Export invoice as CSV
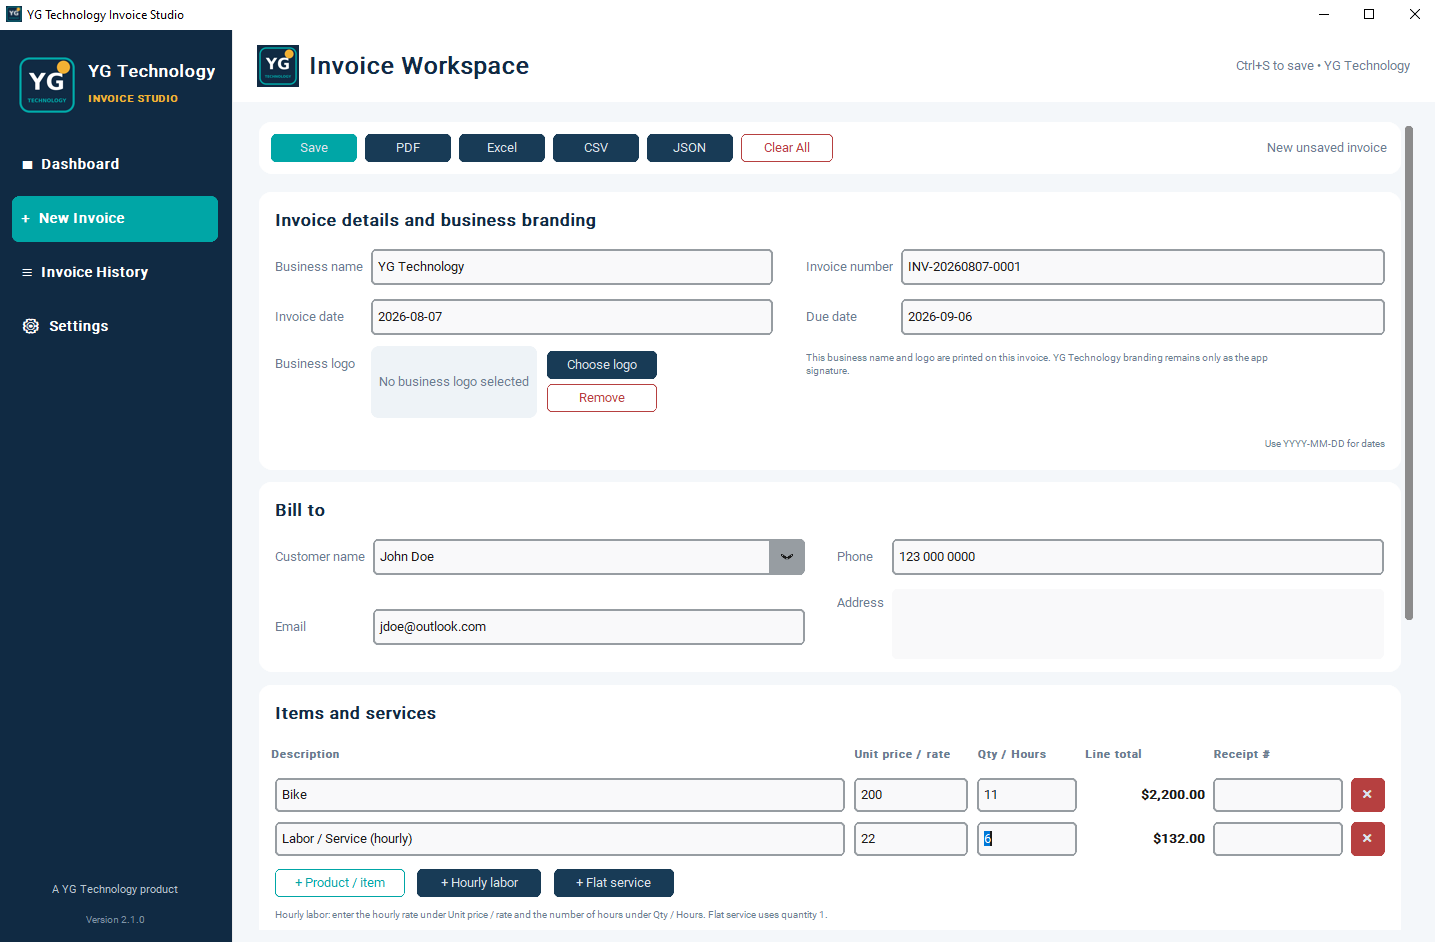The height and width of the screenshot is (942, 1435). [x=596, y=148]
